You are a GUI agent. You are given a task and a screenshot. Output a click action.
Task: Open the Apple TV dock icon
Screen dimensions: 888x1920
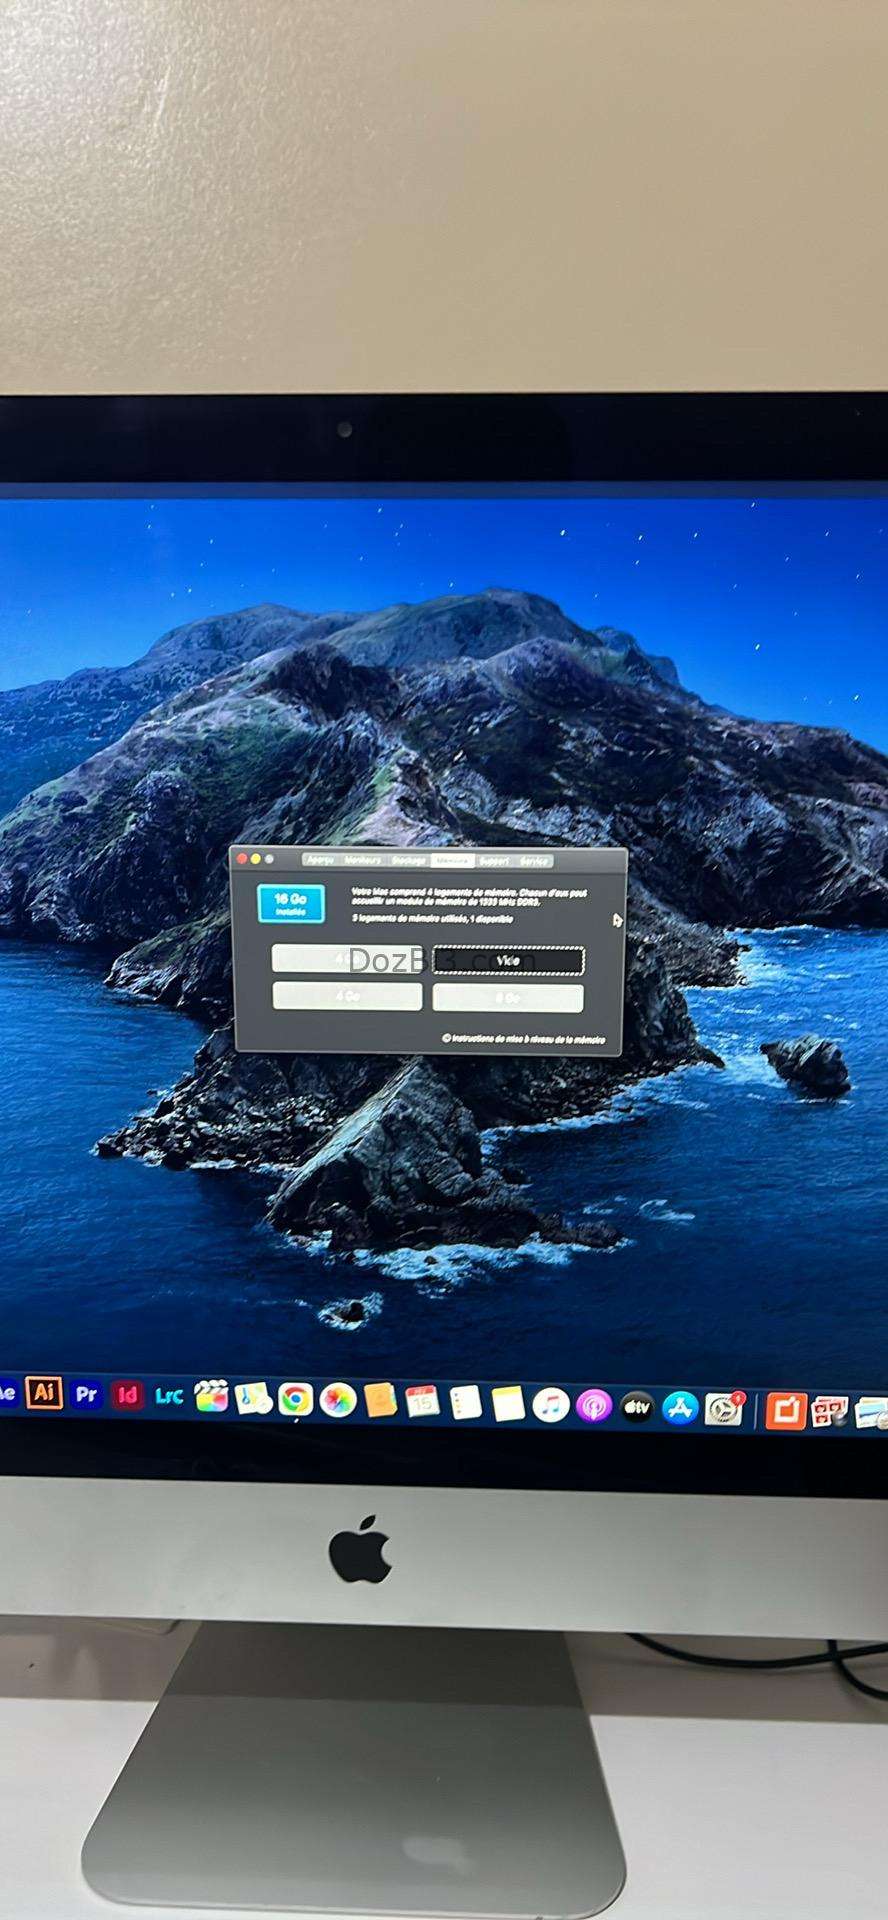click(x=636, y=1408)
